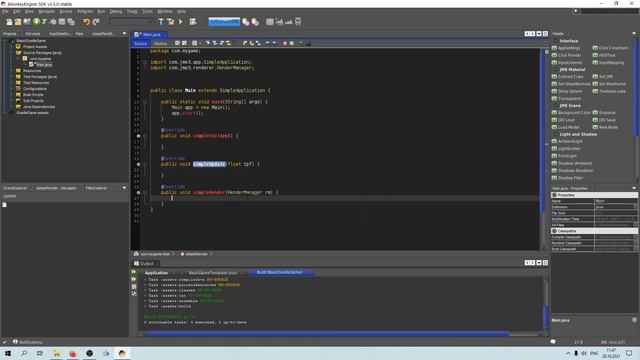Click the second green re-run icon in Output
The image size is (640, 360).
134,279
